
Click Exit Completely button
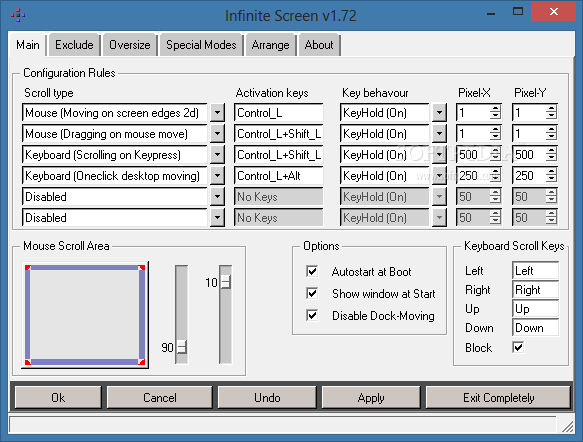click(x=498, y=397)
